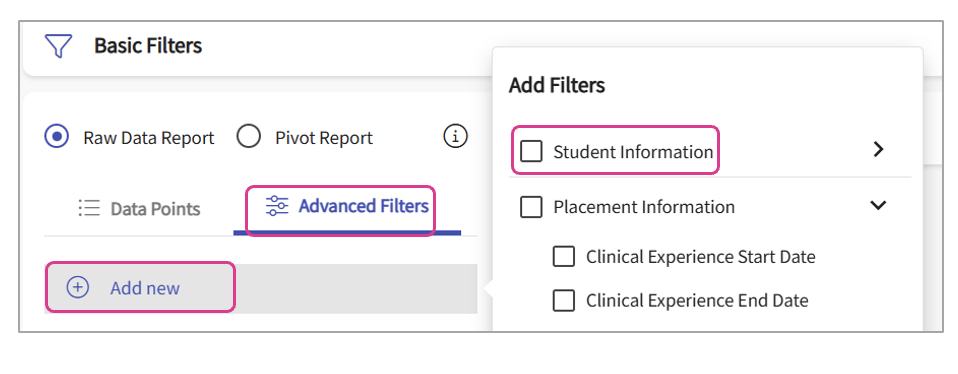Enable Clinical Experience Start Date filter
The image size is (958, 374).
563,256
